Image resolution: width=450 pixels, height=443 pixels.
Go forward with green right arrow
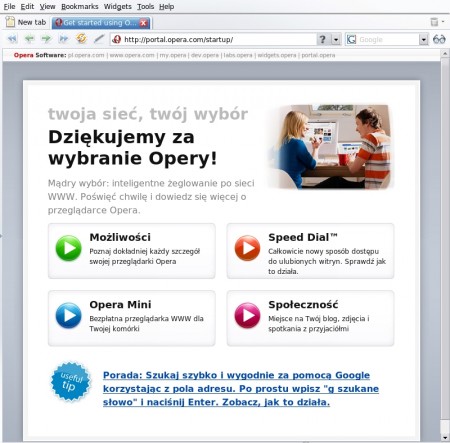pyautogui.click(x=46, y=39)
